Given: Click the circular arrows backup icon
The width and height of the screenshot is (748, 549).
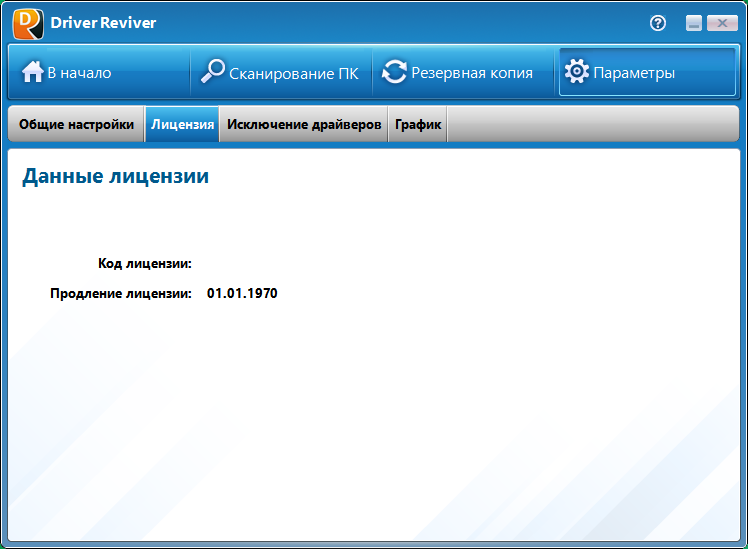Looking at the screenshot, I should (395, 72).
